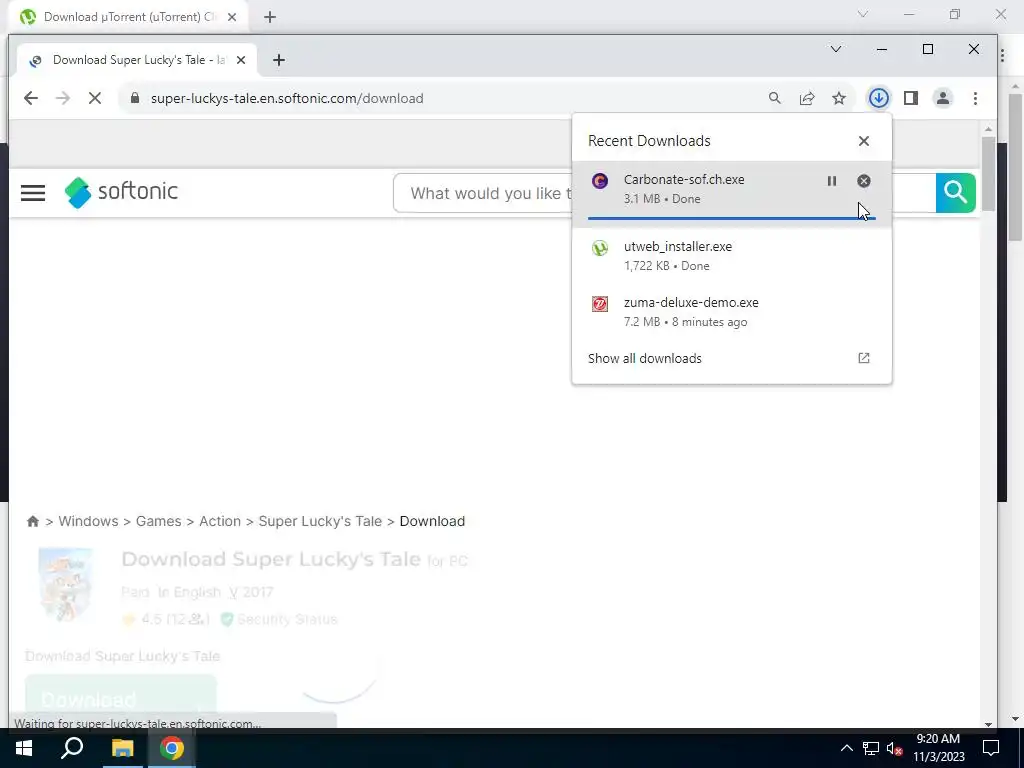Viewport: 1024px width, 768px height.
Task: Open the Windows Start menu
Action: click(x=24, y=748)
